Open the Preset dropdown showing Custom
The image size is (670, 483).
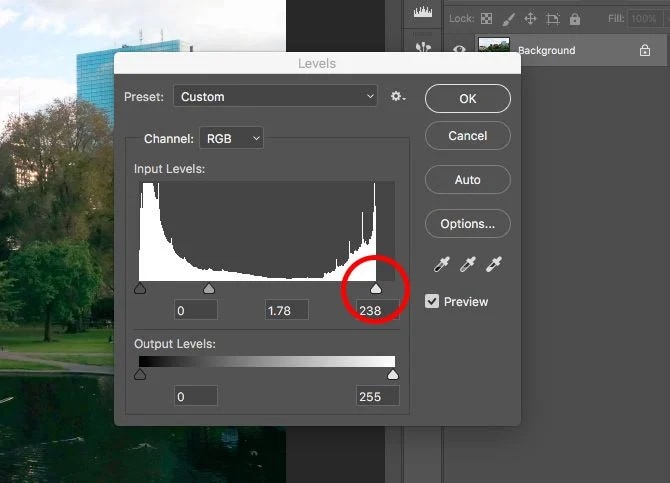tap(275, 97)
